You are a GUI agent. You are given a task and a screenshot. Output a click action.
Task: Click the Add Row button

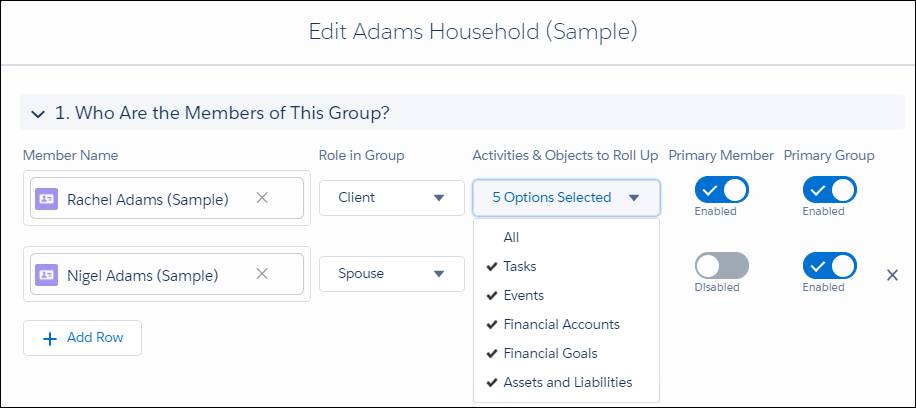tap(82, 338)
